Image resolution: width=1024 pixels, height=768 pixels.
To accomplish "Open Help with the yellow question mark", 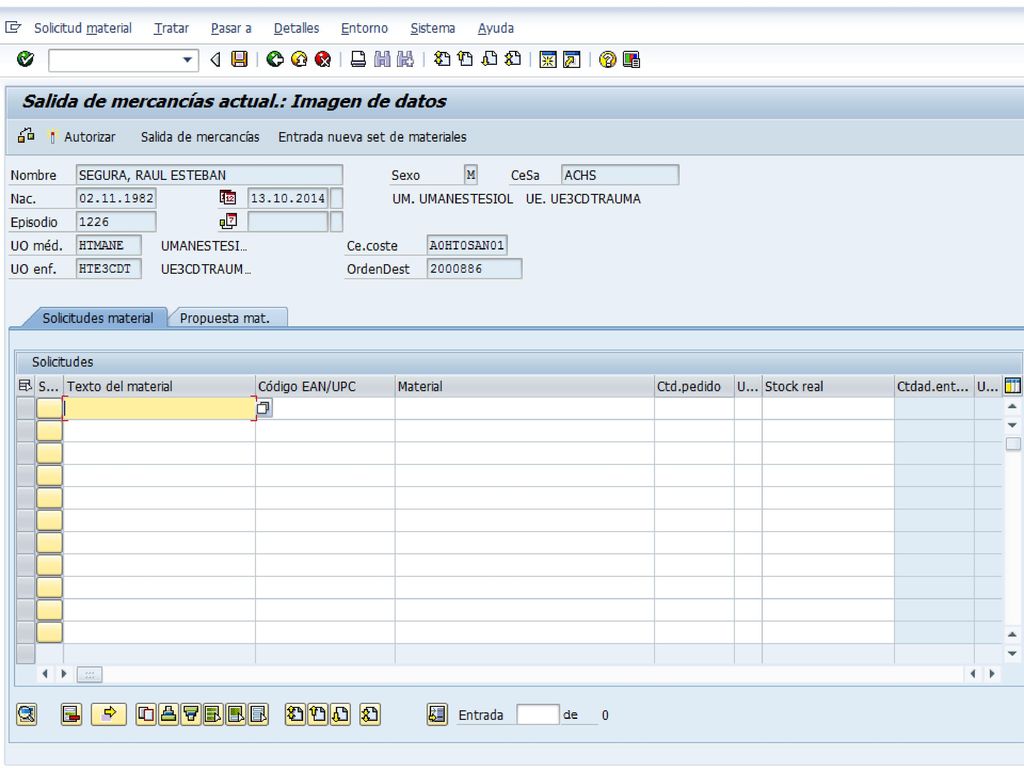I will [x=607, y=59].
